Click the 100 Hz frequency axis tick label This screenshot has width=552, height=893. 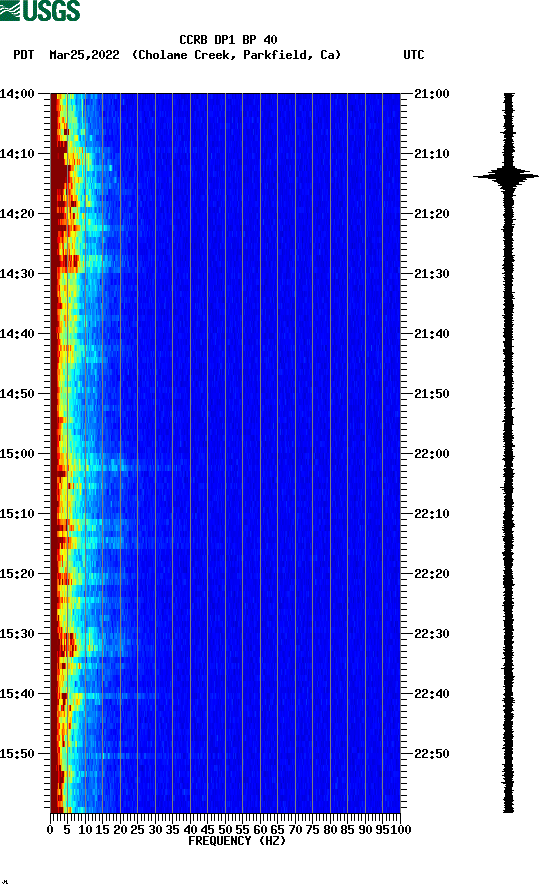(x=400, y=830)
